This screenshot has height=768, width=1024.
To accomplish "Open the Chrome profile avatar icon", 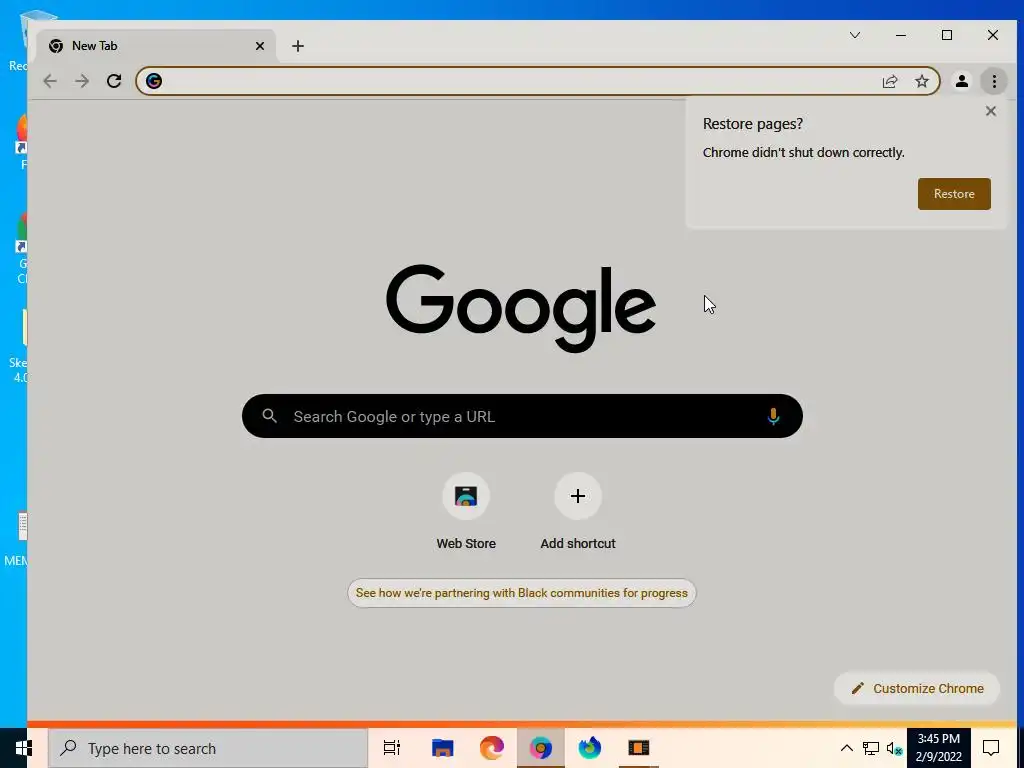I will point(961,81).
